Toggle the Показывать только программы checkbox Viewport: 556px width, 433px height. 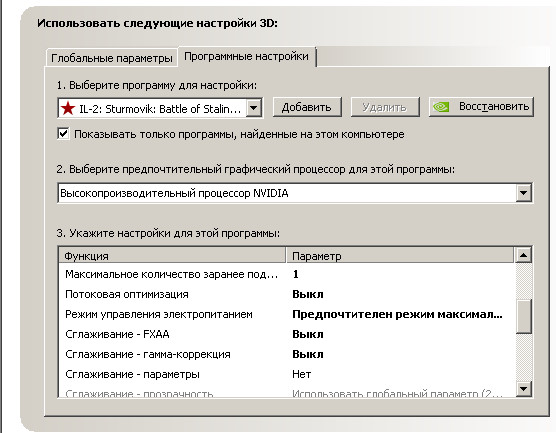63,134
